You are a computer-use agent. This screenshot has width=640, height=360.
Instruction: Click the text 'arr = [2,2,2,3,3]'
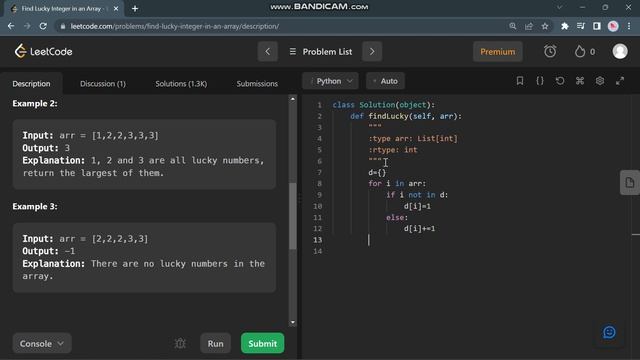pos(104,239)
